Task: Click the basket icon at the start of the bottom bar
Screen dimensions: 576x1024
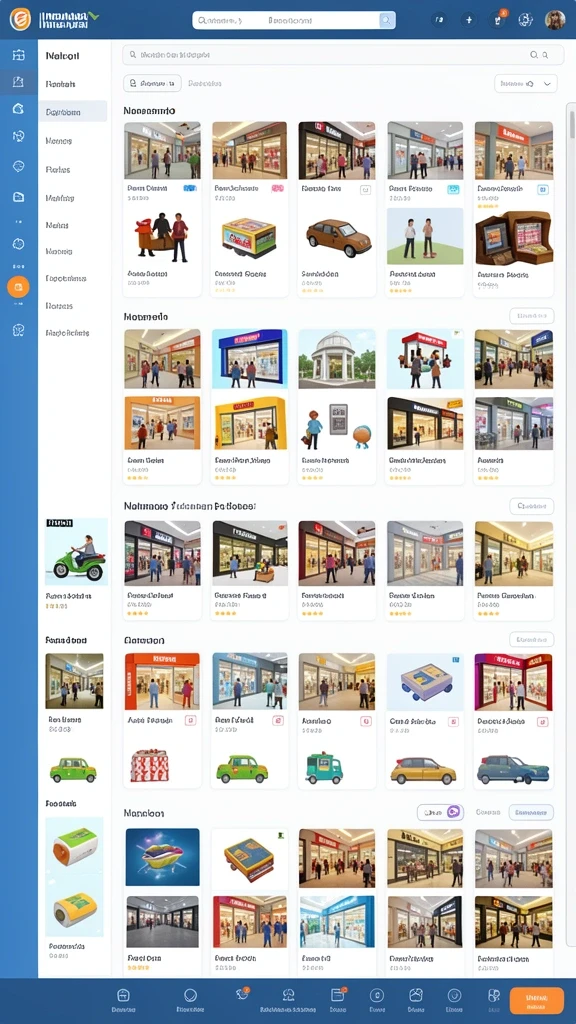Action: (123, 995)
